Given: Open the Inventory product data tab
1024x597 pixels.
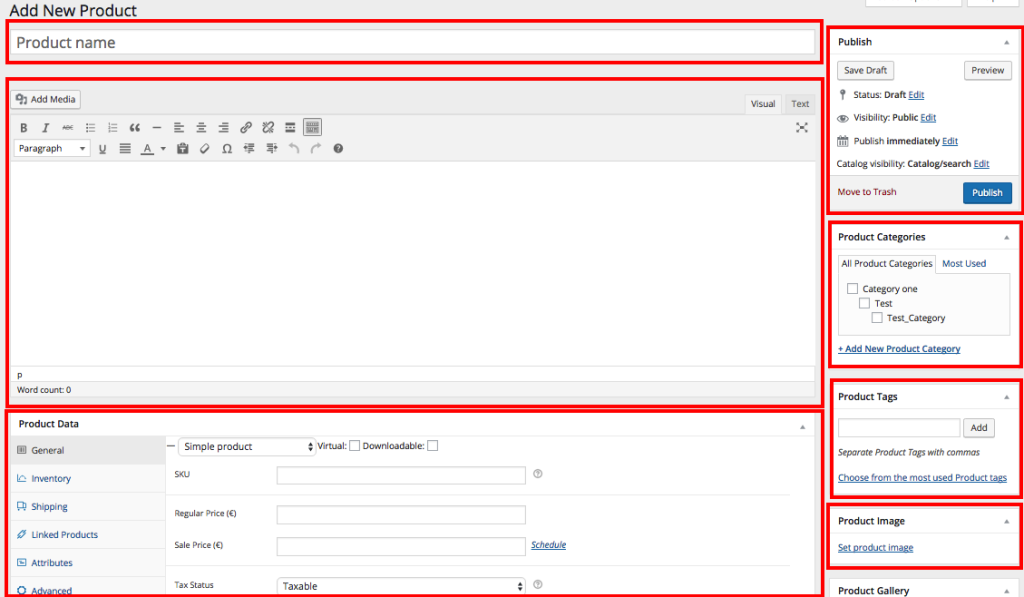Looking at the screenshot, I should point(51,479).
